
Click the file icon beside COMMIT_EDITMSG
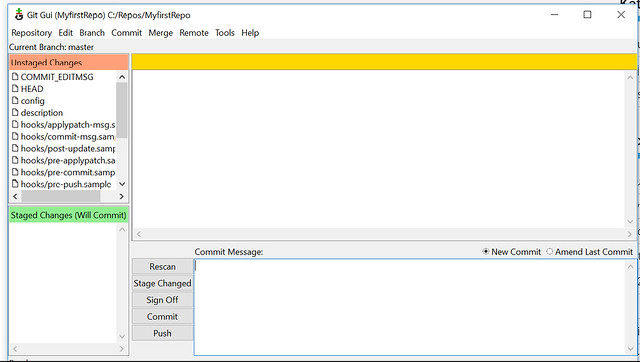tap(16, 77)
